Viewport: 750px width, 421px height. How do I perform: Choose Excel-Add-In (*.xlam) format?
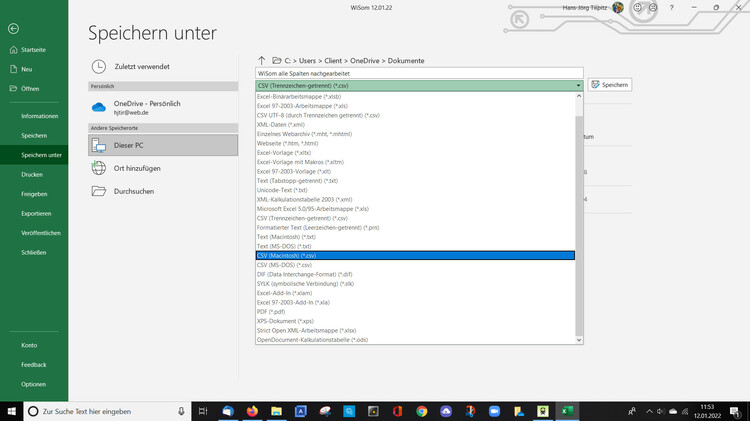(x=415, y=293)
